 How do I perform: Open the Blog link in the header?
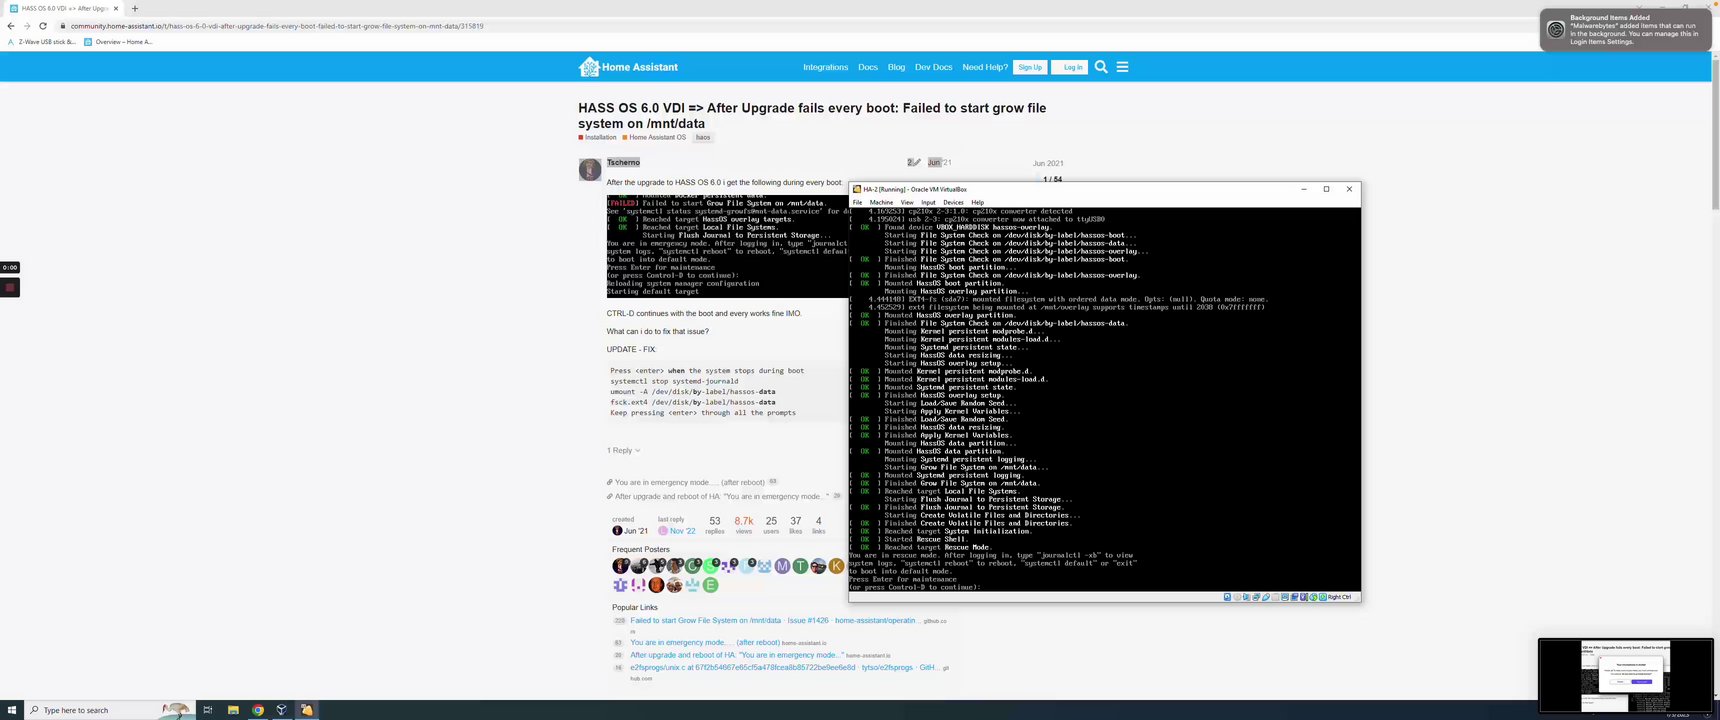tap(896, 67)
